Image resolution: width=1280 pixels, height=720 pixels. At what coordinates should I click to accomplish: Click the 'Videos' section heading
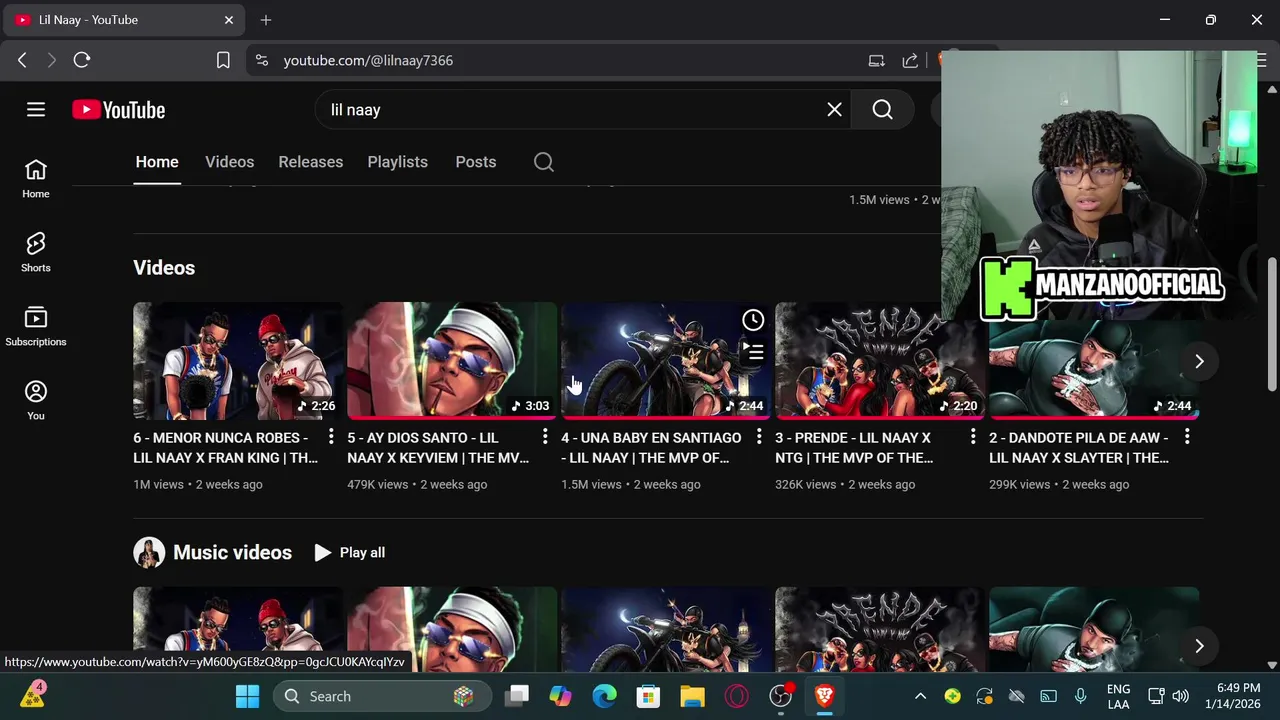[x=164, y=268]
